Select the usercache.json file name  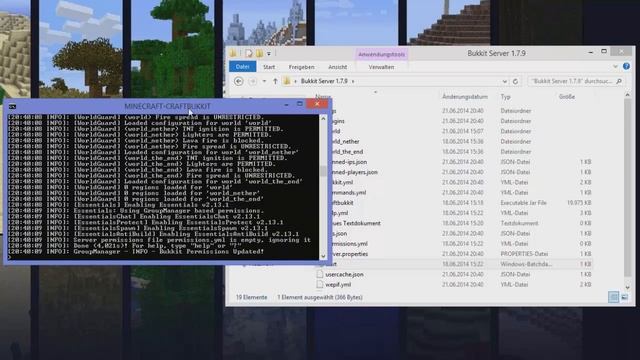click(344, 274)
